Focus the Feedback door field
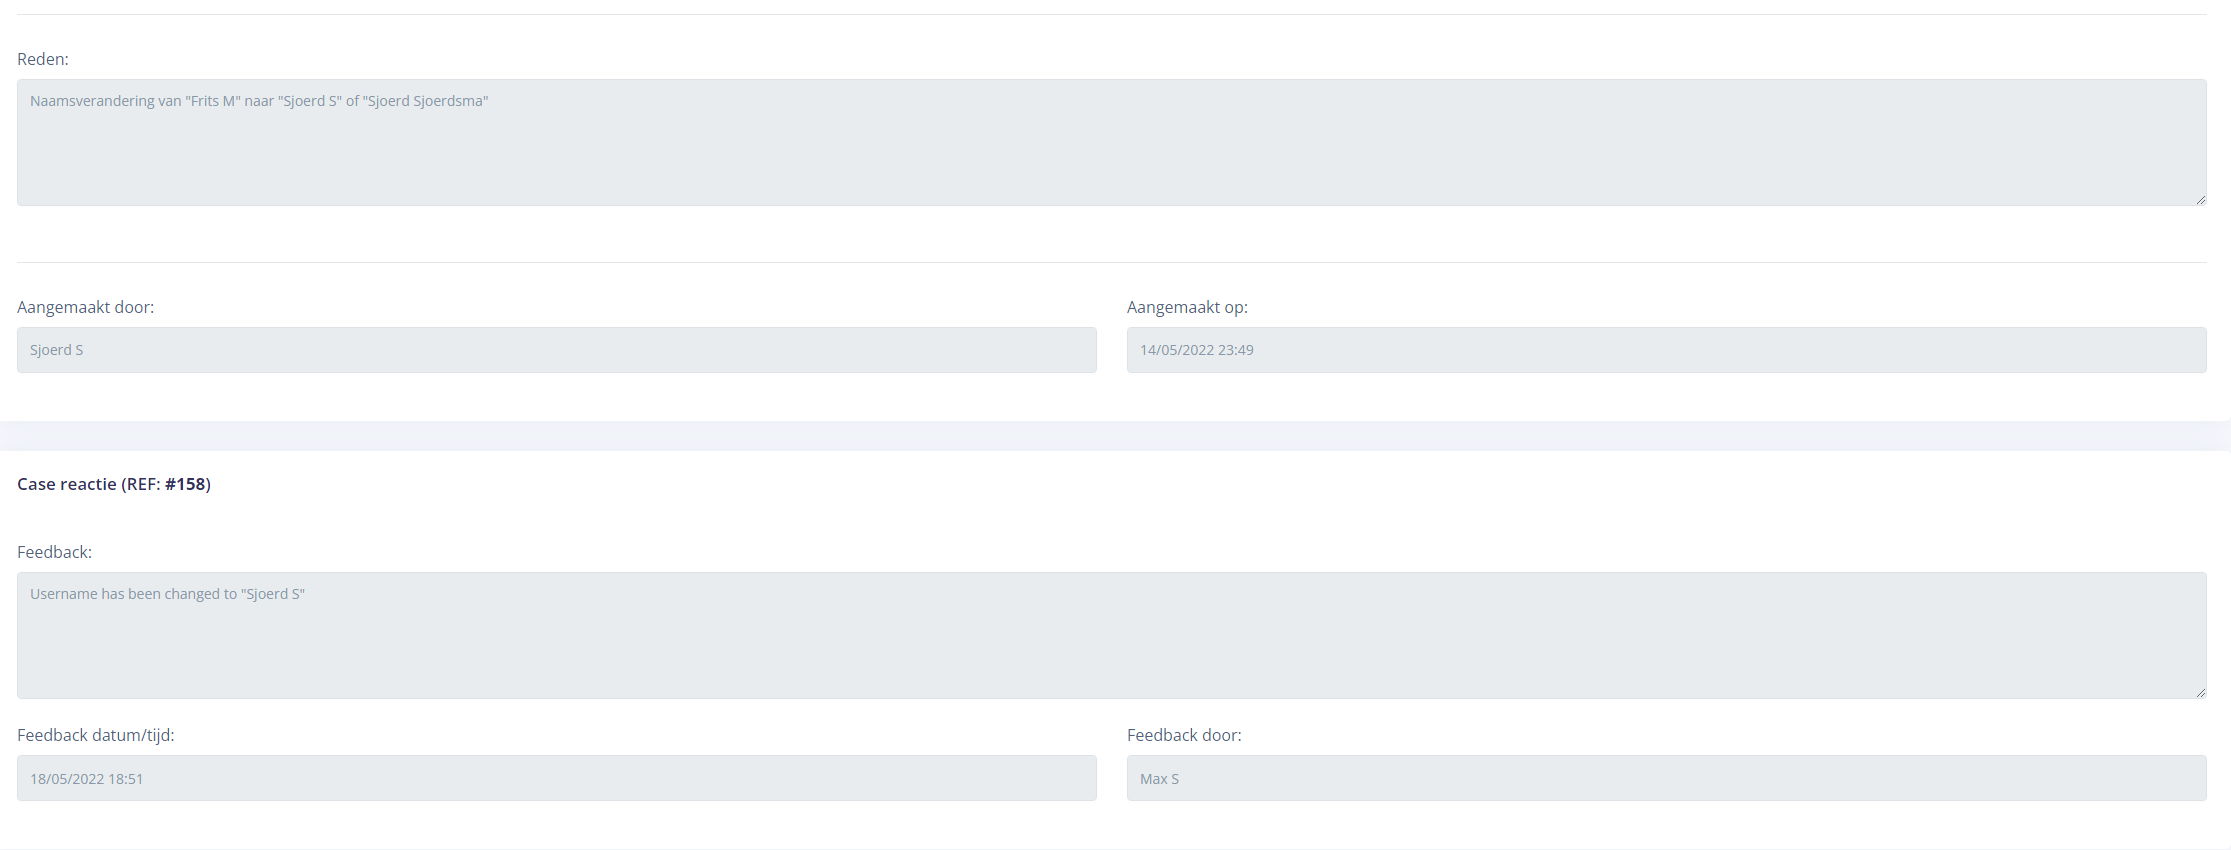 coord(1666,778)
